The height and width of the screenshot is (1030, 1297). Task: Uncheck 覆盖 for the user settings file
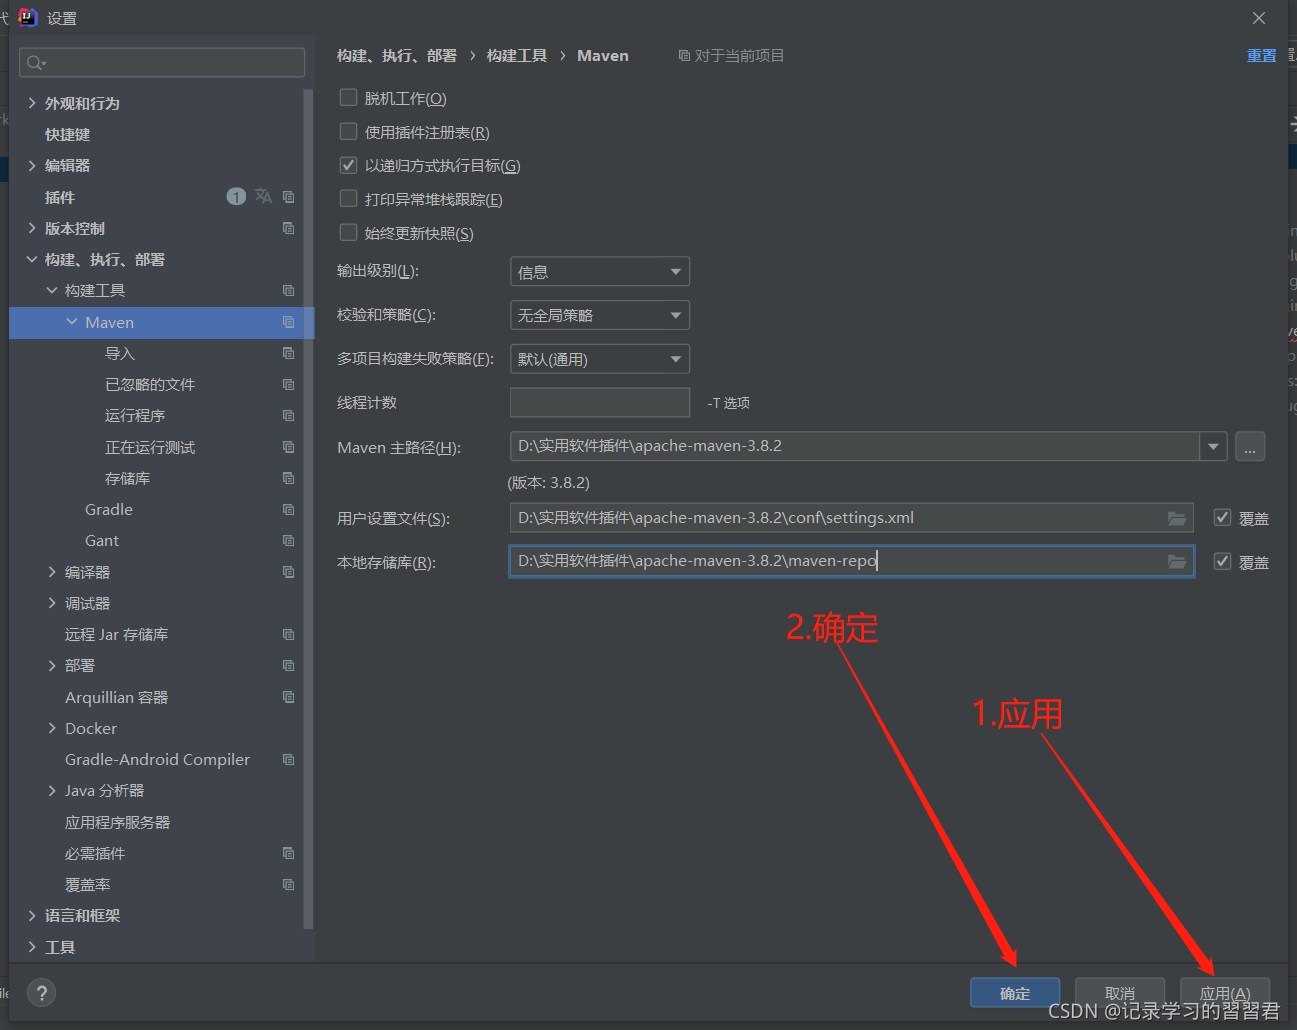[x=1222, y=517]
